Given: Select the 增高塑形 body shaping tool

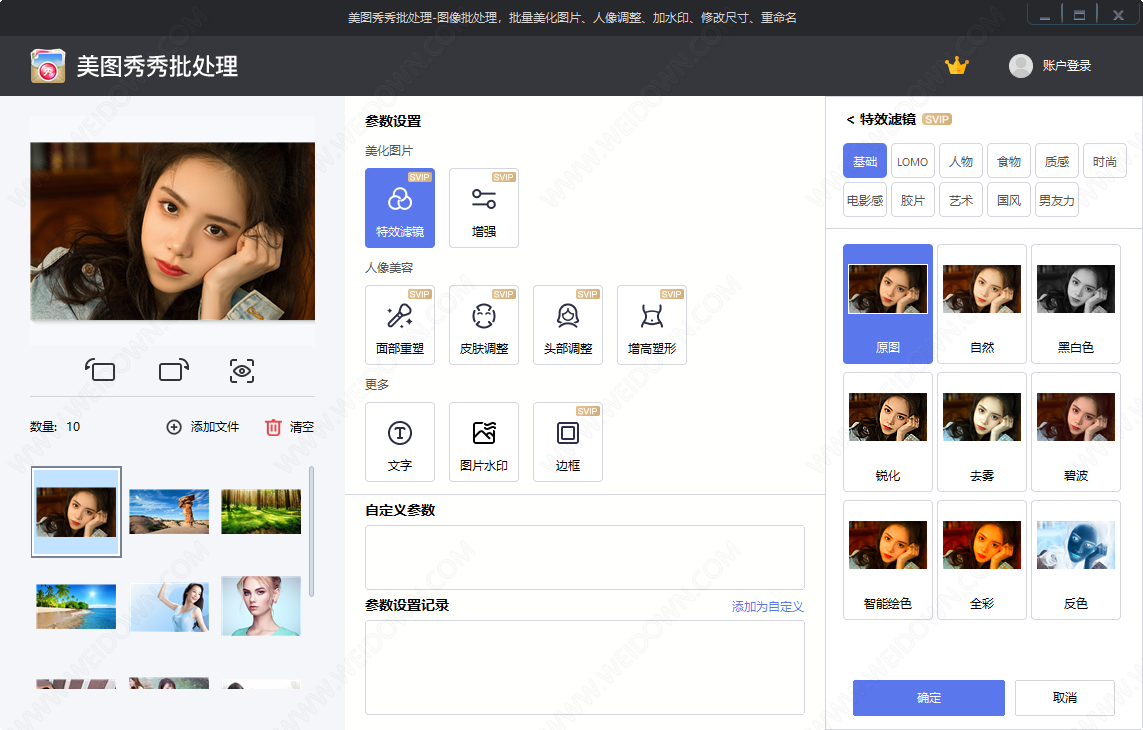Looking at the screenshot, I should pos(652,325).
